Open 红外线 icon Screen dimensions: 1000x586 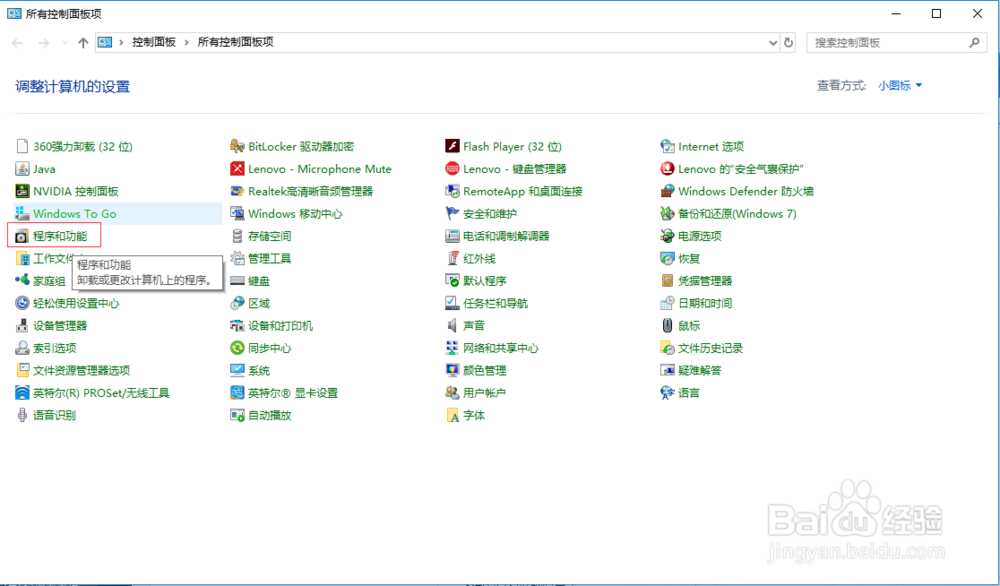click(452, 259)
